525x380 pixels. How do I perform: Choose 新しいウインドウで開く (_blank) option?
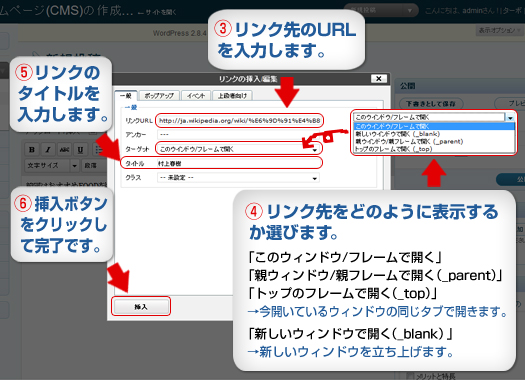(397, 134)
